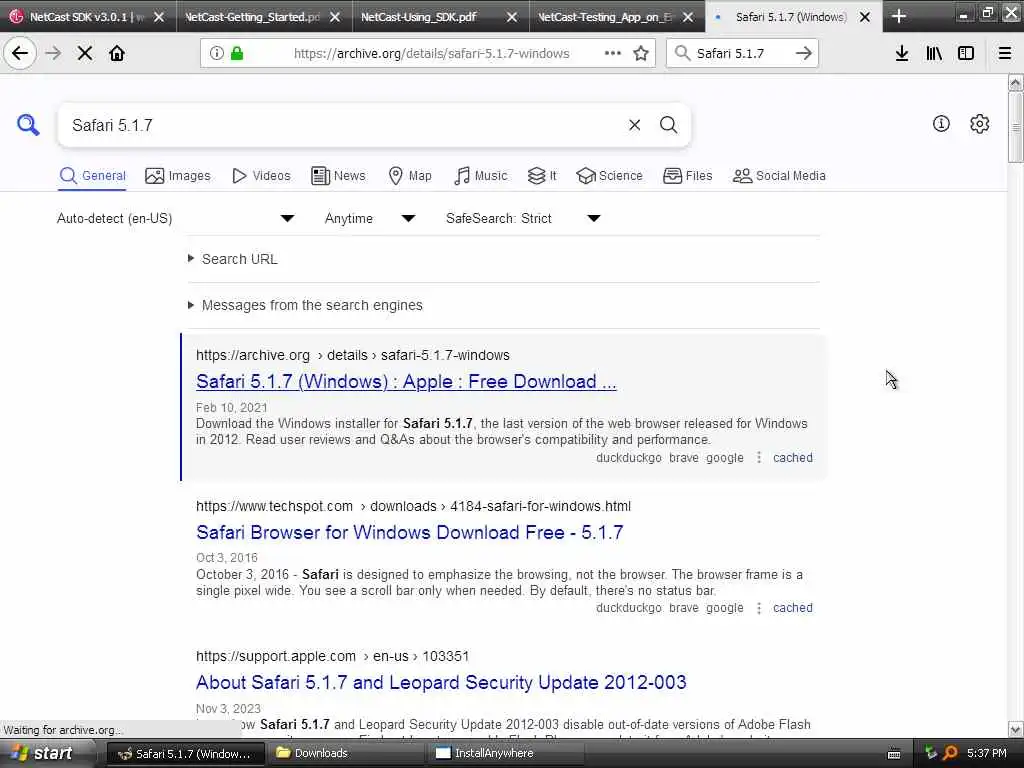Click system tray magnifier icon
This screenshot has width=1024, height=768.
(x=950, y=753)
